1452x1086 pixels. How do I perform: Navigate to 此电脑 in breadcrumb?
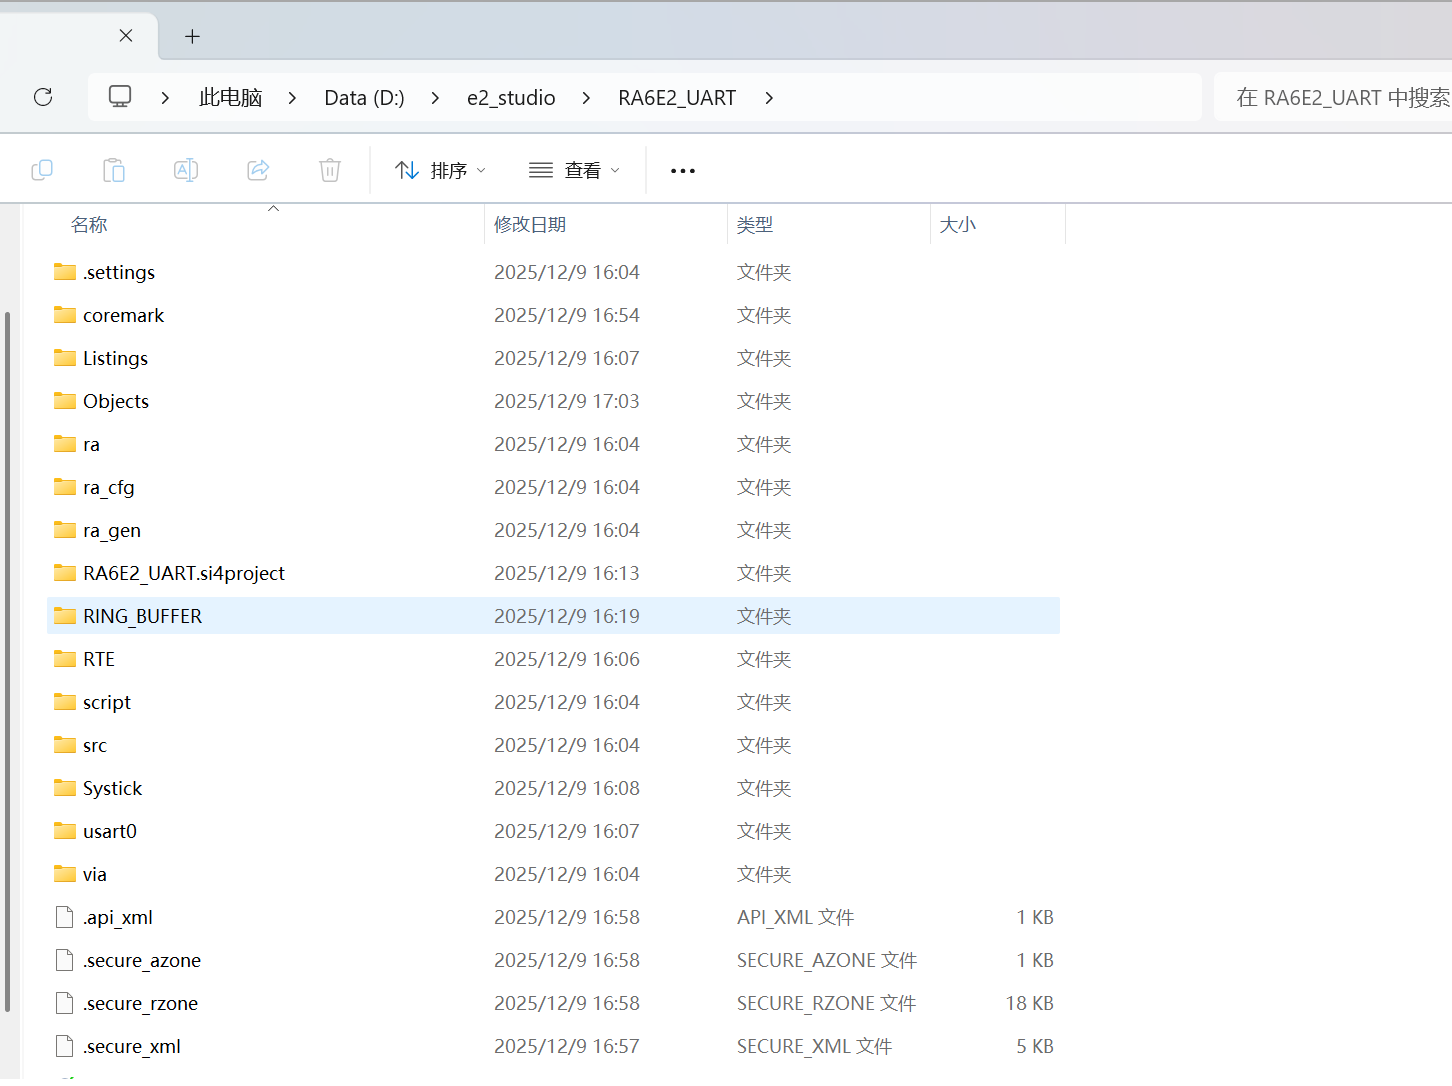[x=231, y=98]
